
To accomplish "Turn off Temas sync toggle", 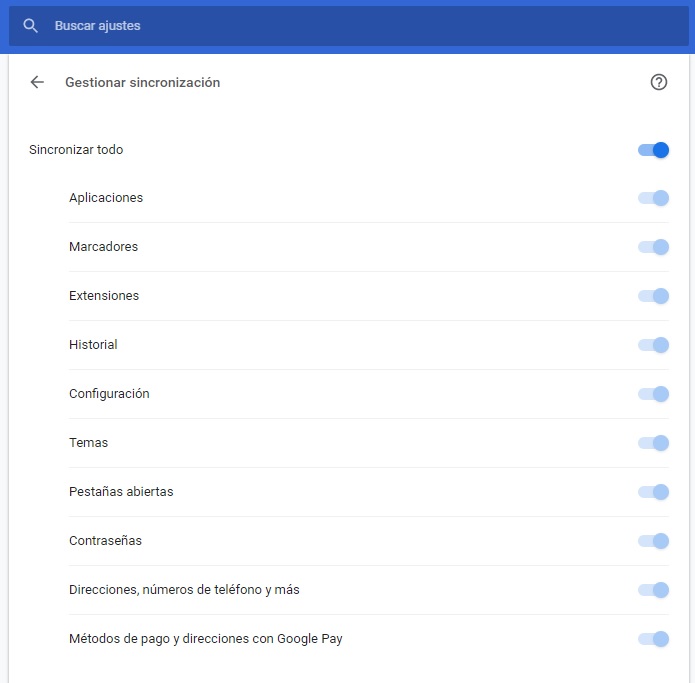I will (653, 443).
